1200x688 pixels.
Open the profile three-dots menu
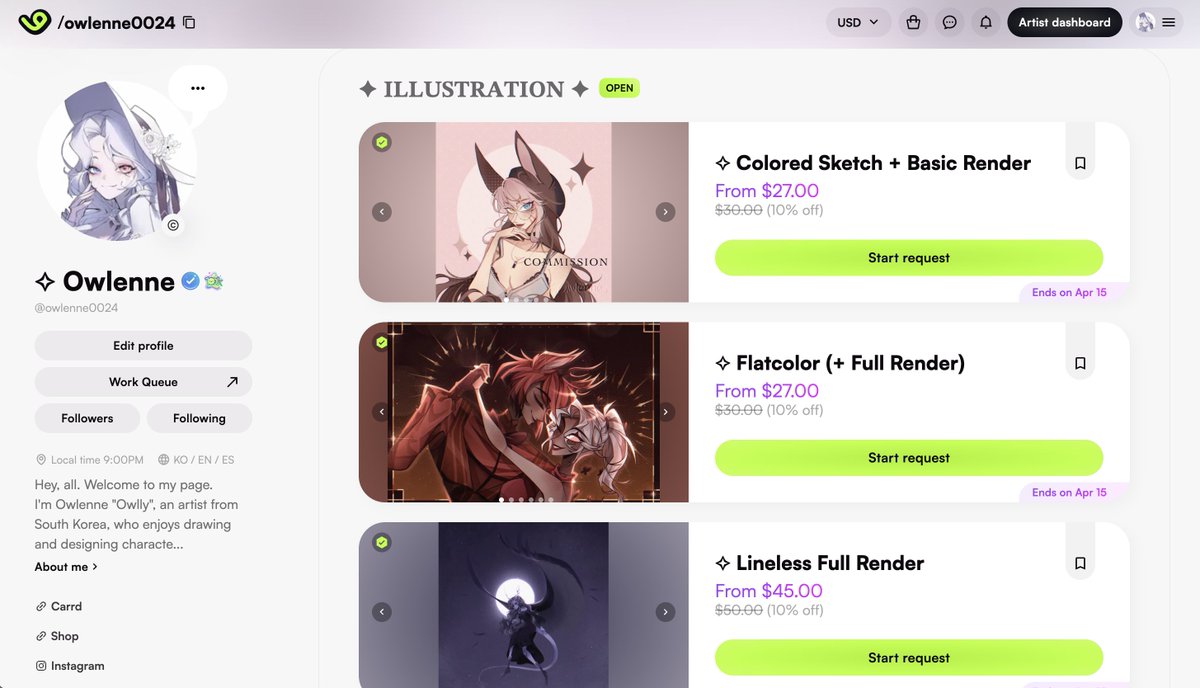[197, 88]
